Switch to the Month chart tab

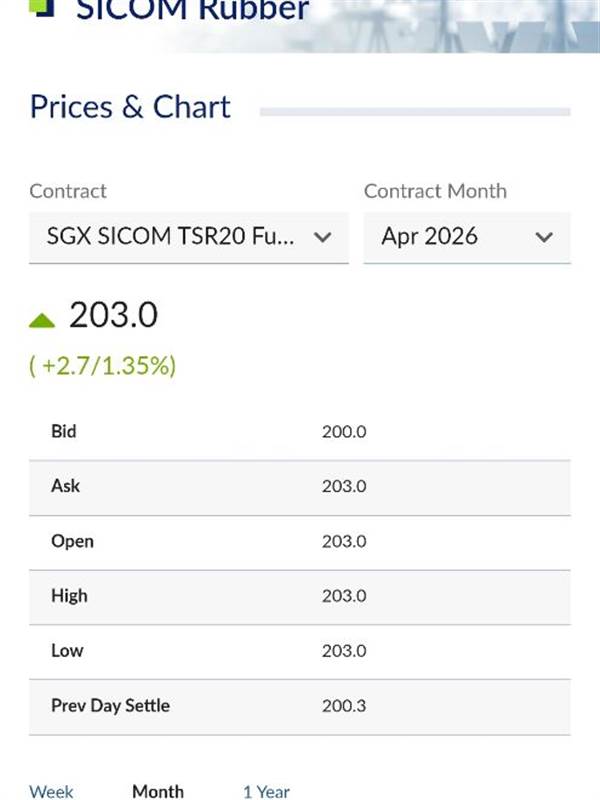158,791
